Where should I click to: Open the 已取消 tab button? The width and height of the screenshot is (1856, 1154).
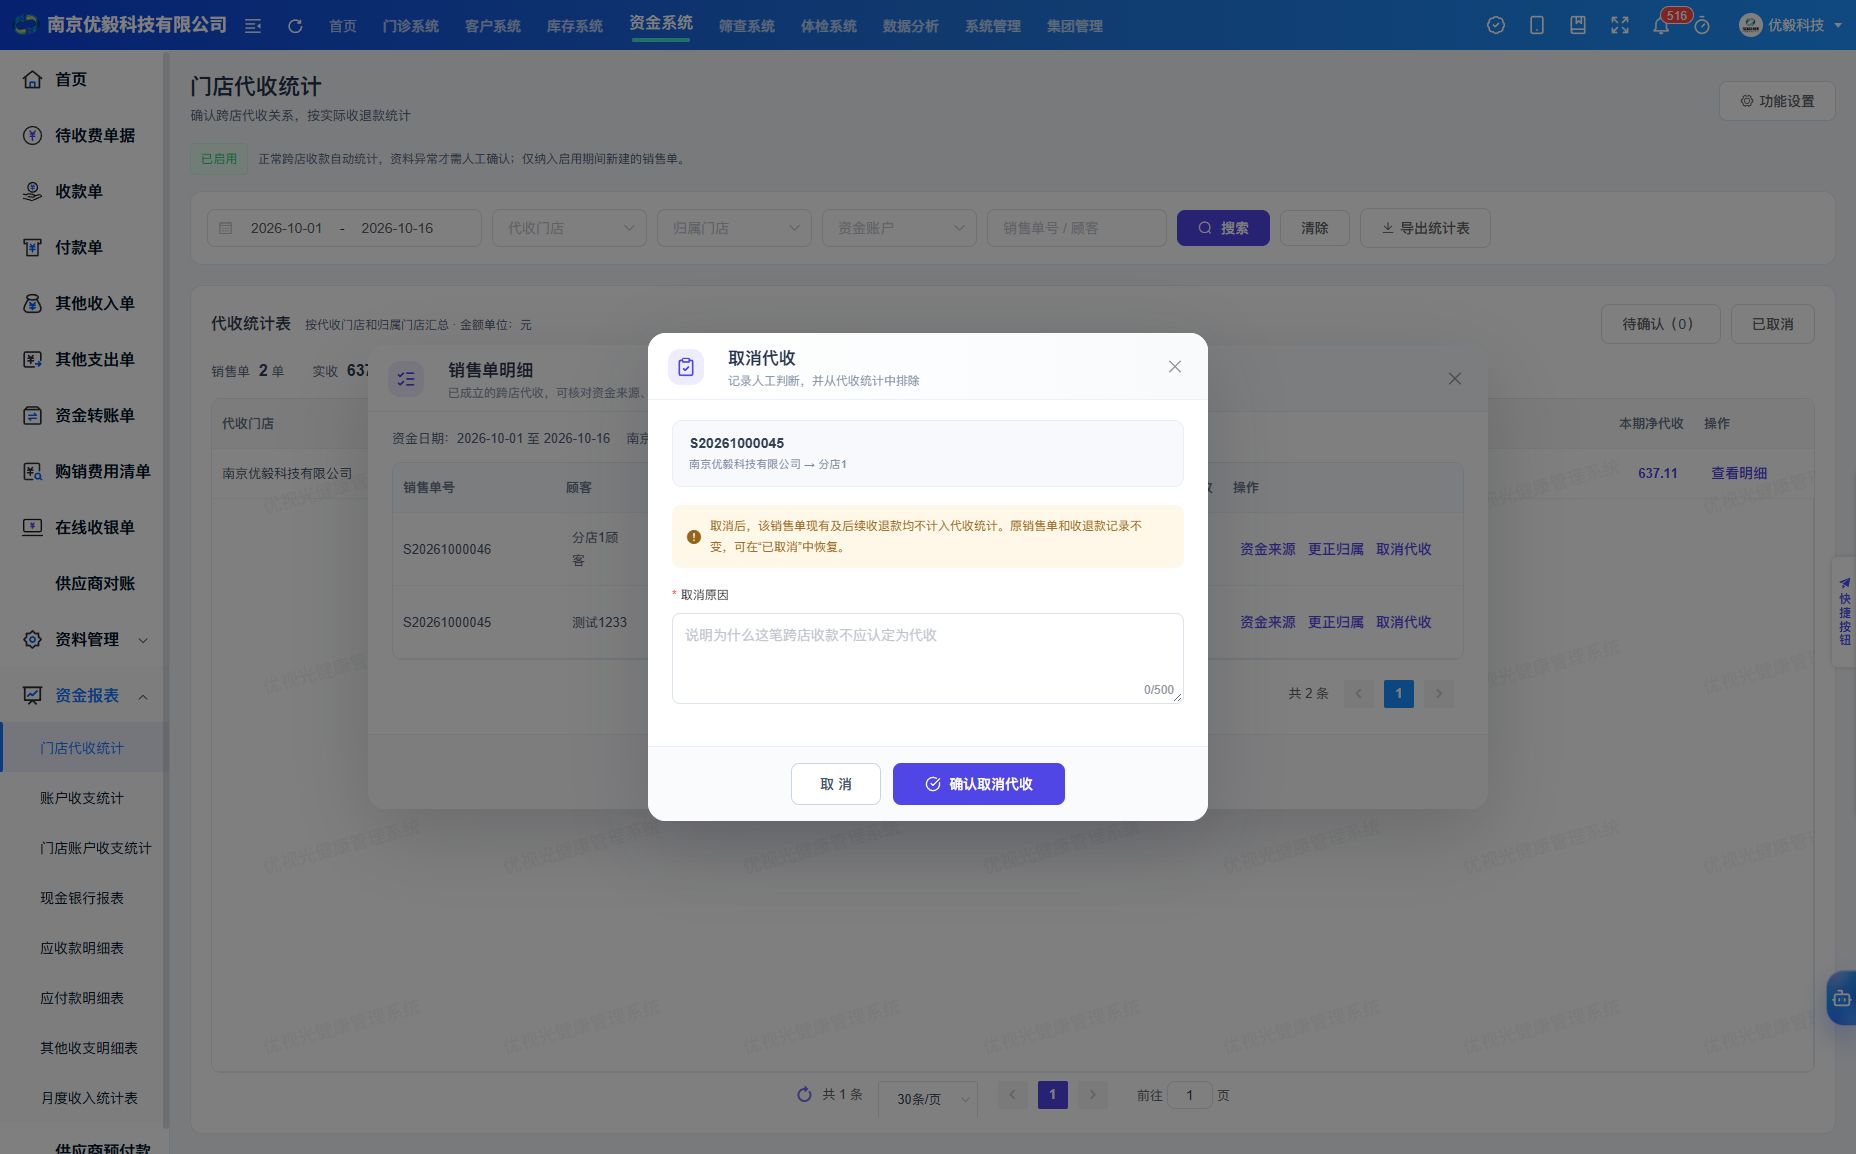[x=1772, y=324]
